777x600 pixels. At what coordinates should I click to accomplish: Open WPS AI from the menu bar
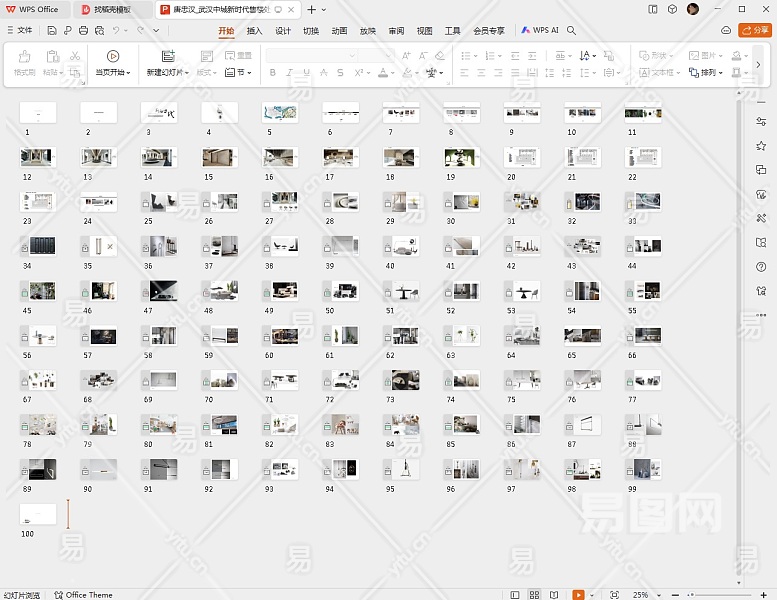tap(540, 31)
